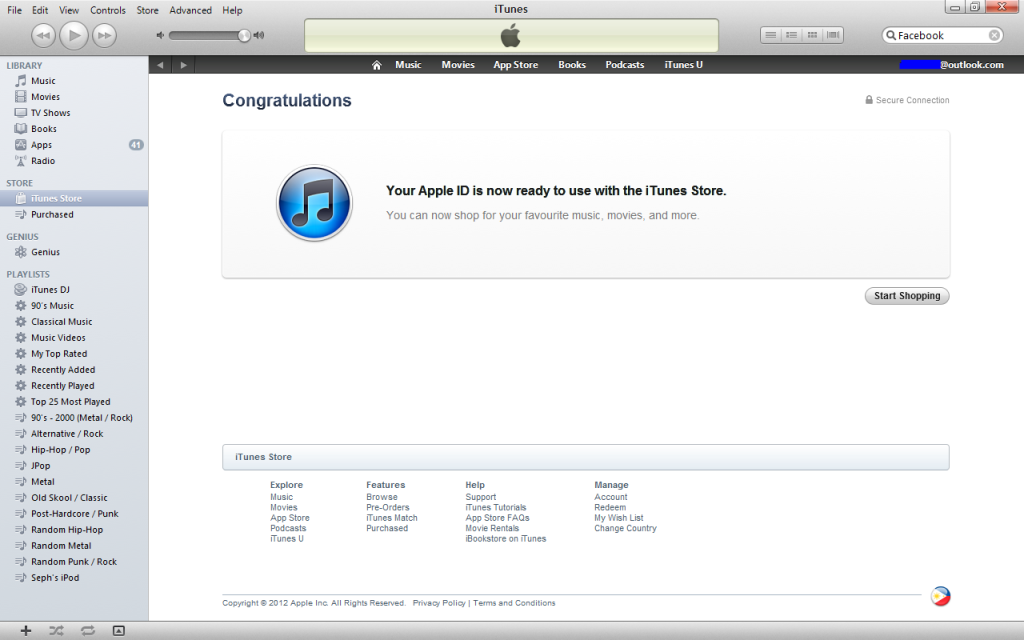Open the Redeem link
The width and height of the screenshot is (1024, 640).
pyautogui.click(x=610, y=507)
